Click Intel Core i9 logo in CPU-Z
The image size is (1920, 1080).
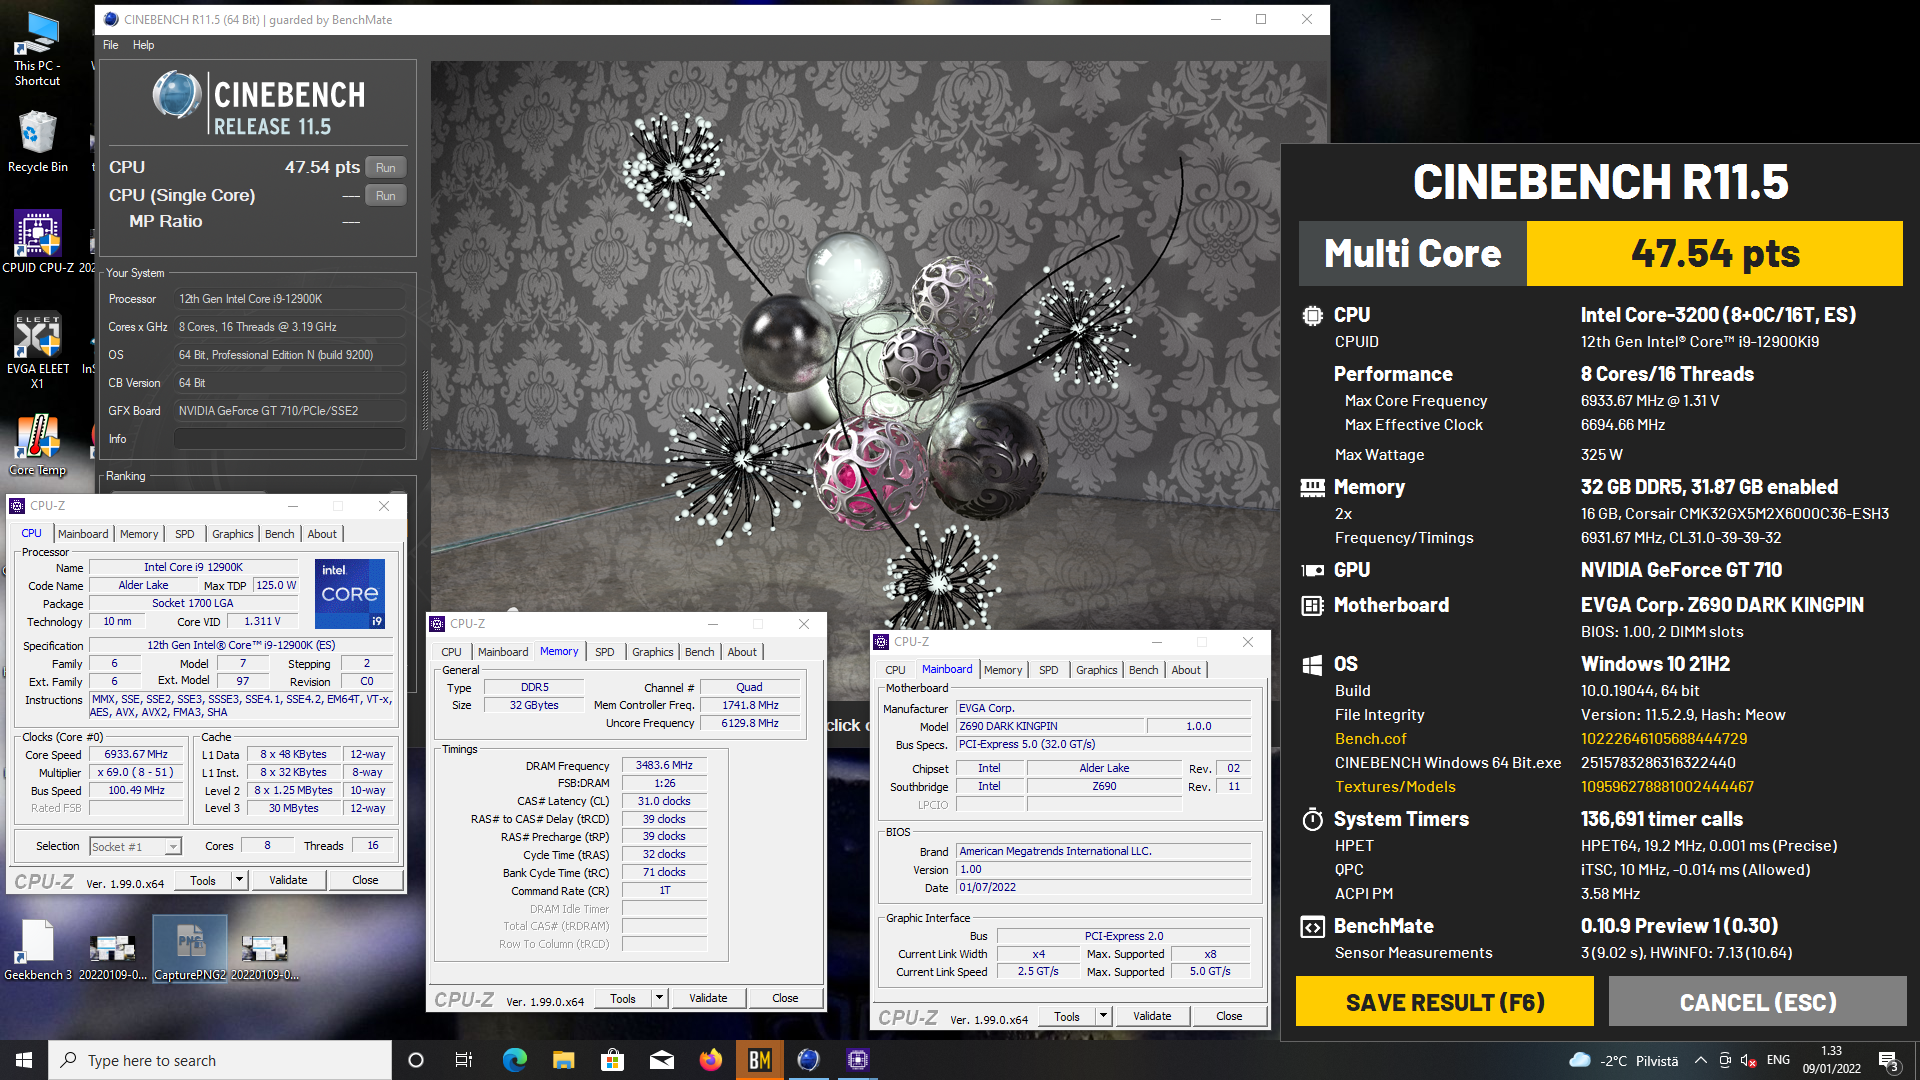click(x=350, y=594)
